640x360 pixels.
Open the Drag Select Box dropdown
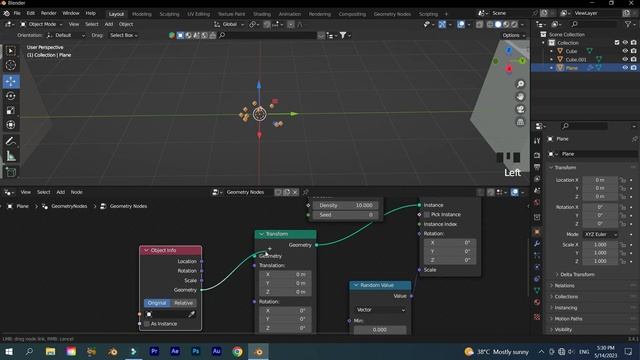124,36
